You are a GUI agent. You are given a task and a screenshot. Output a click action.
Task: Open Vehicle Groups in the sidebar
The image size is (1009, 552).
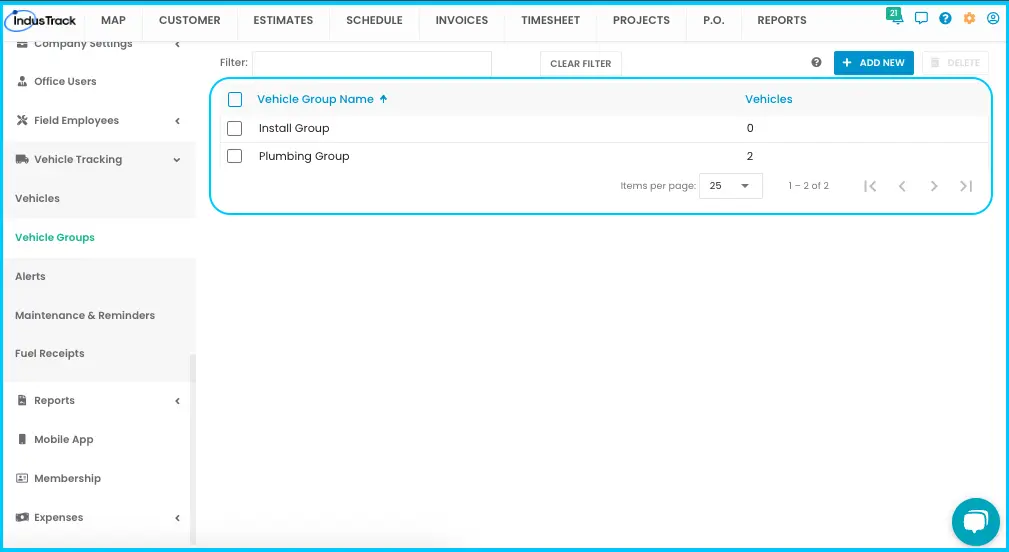pyautogui.click(x=55, y=237)
